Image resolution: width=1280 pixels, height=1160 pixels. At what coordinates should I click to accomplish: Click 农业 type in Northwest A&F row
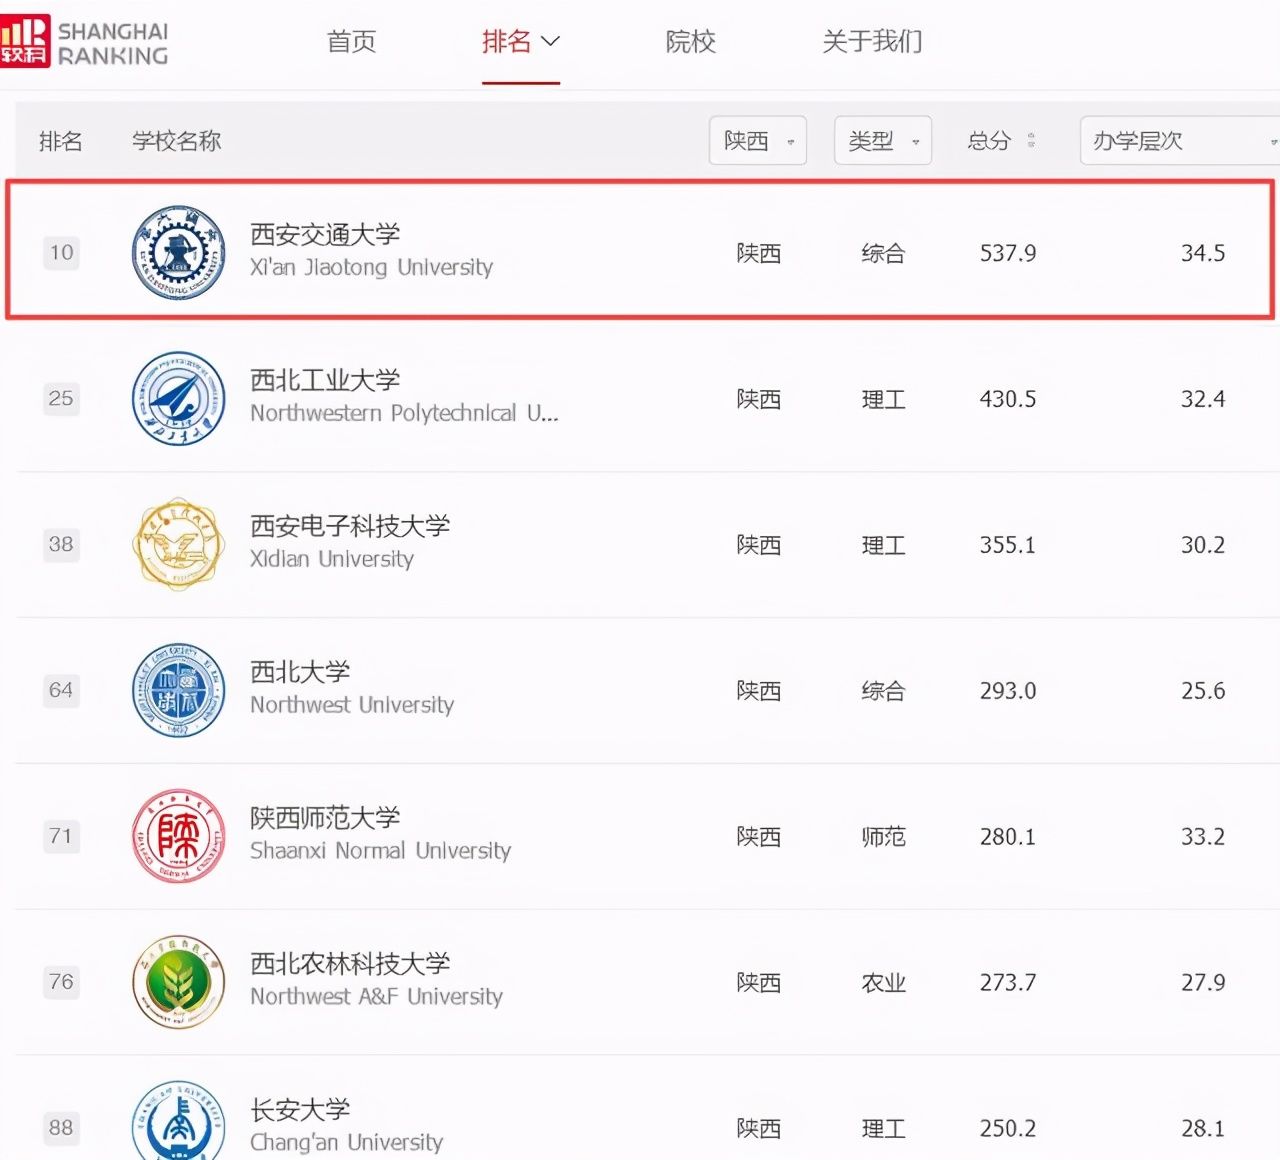click(883, 983)
